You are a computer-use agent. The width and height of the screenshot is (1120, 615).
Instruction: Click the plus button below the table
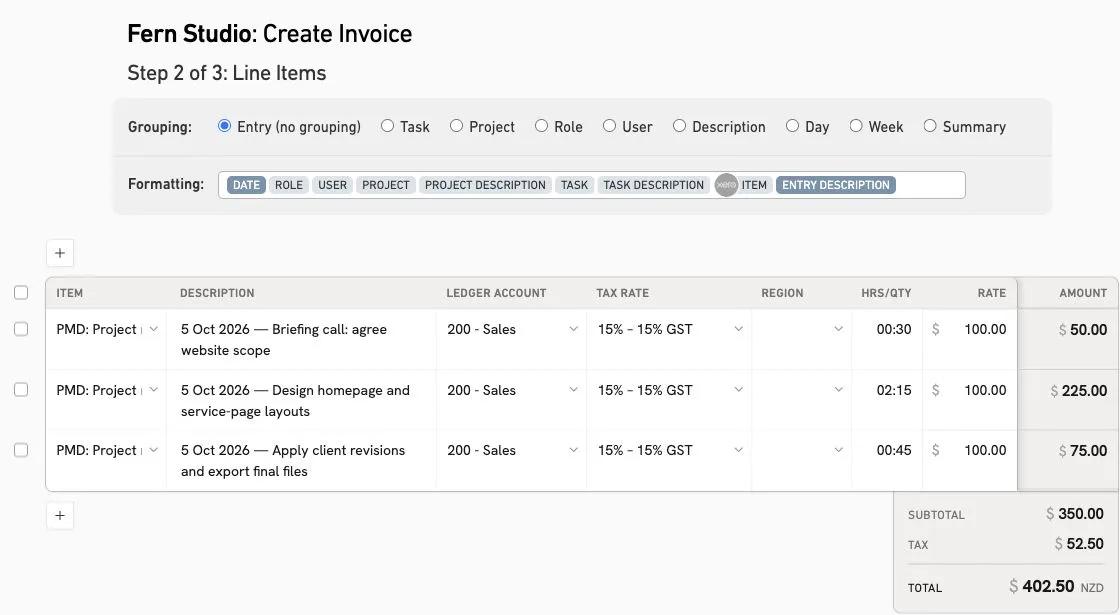click(x=60, y=515)
